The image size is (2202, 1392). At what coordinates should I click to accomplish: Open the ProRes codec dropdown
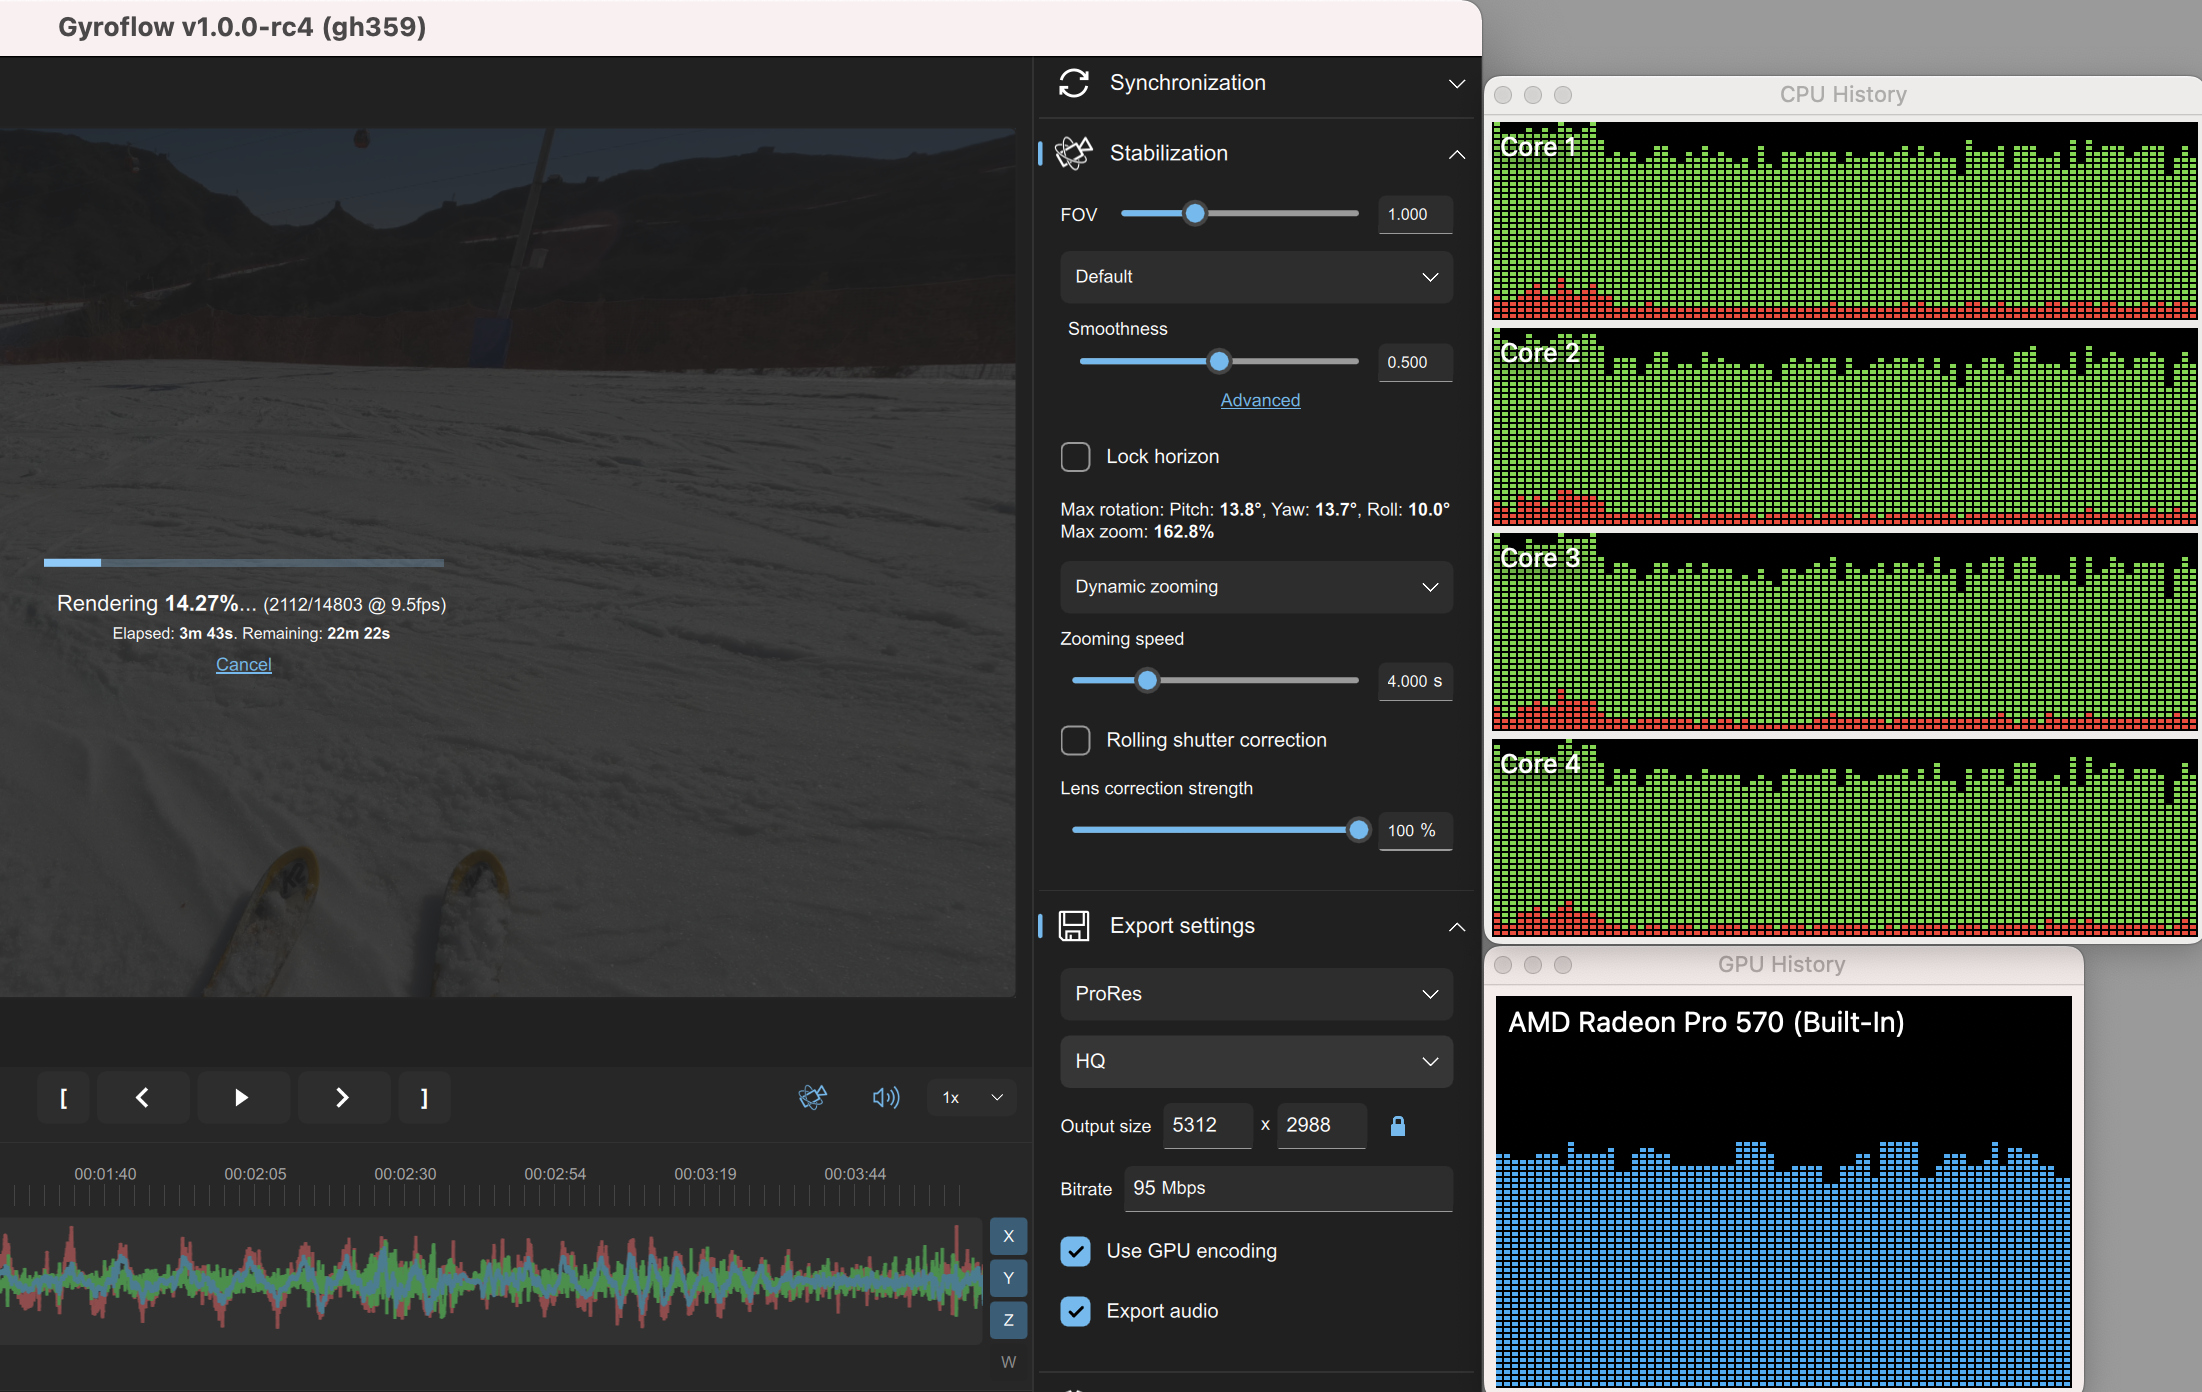(x=1255, y=993)
